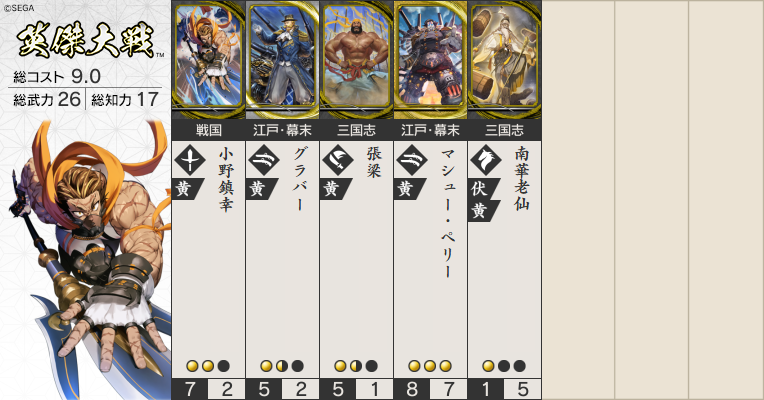Click the 黄 faction badge on 小野鎮幸's card
Screen dimensions: 764x400
[x=186, y=189]
